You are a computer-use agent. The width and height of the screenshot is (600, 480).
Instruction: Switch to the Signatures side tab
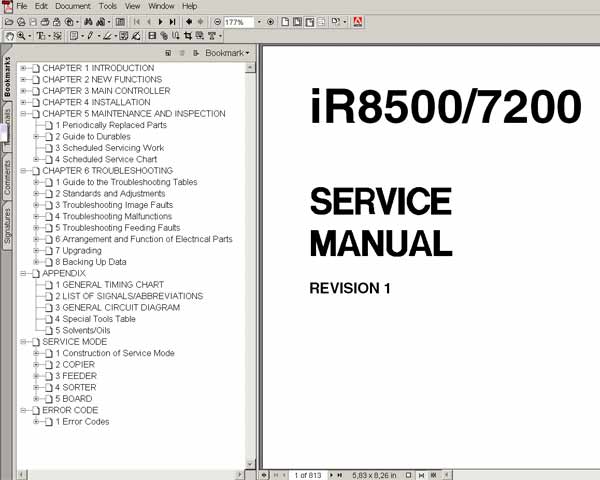7,226
